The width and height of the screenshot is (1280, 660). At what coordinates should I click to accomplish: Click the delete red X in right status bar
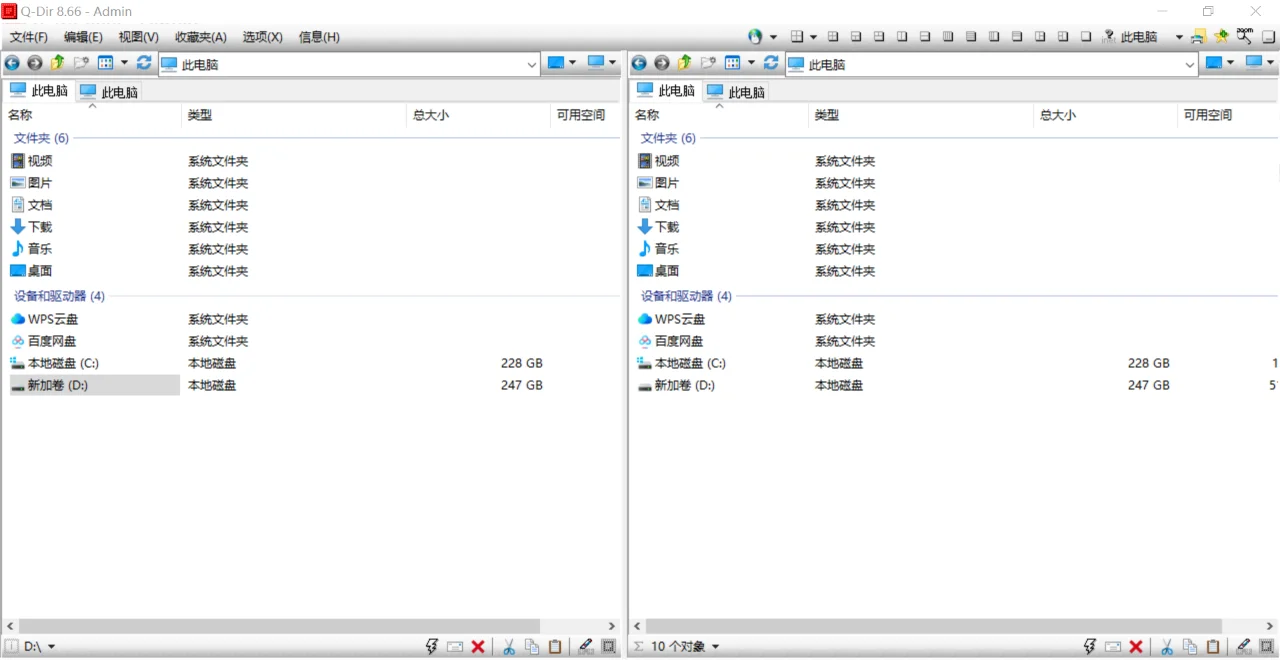[x=1136, y=647]
